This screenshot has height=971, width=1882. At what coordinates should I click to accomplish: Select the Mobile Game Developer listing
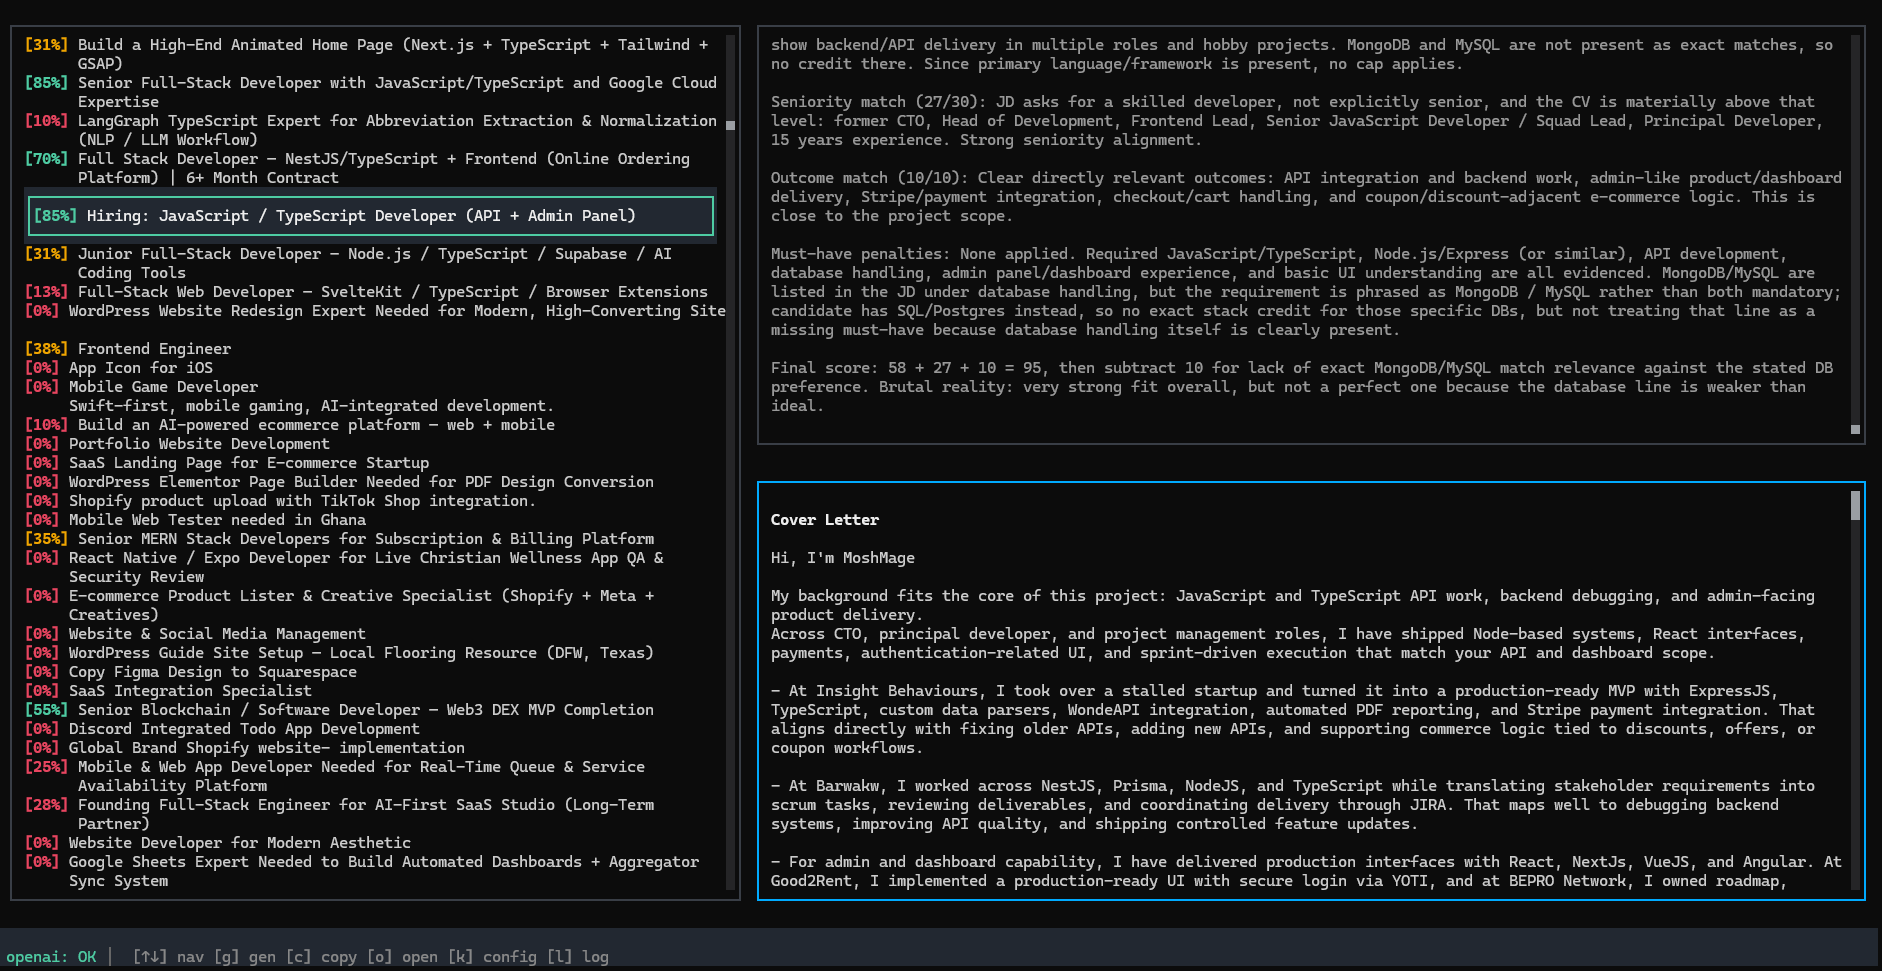[x=163, y=387]
